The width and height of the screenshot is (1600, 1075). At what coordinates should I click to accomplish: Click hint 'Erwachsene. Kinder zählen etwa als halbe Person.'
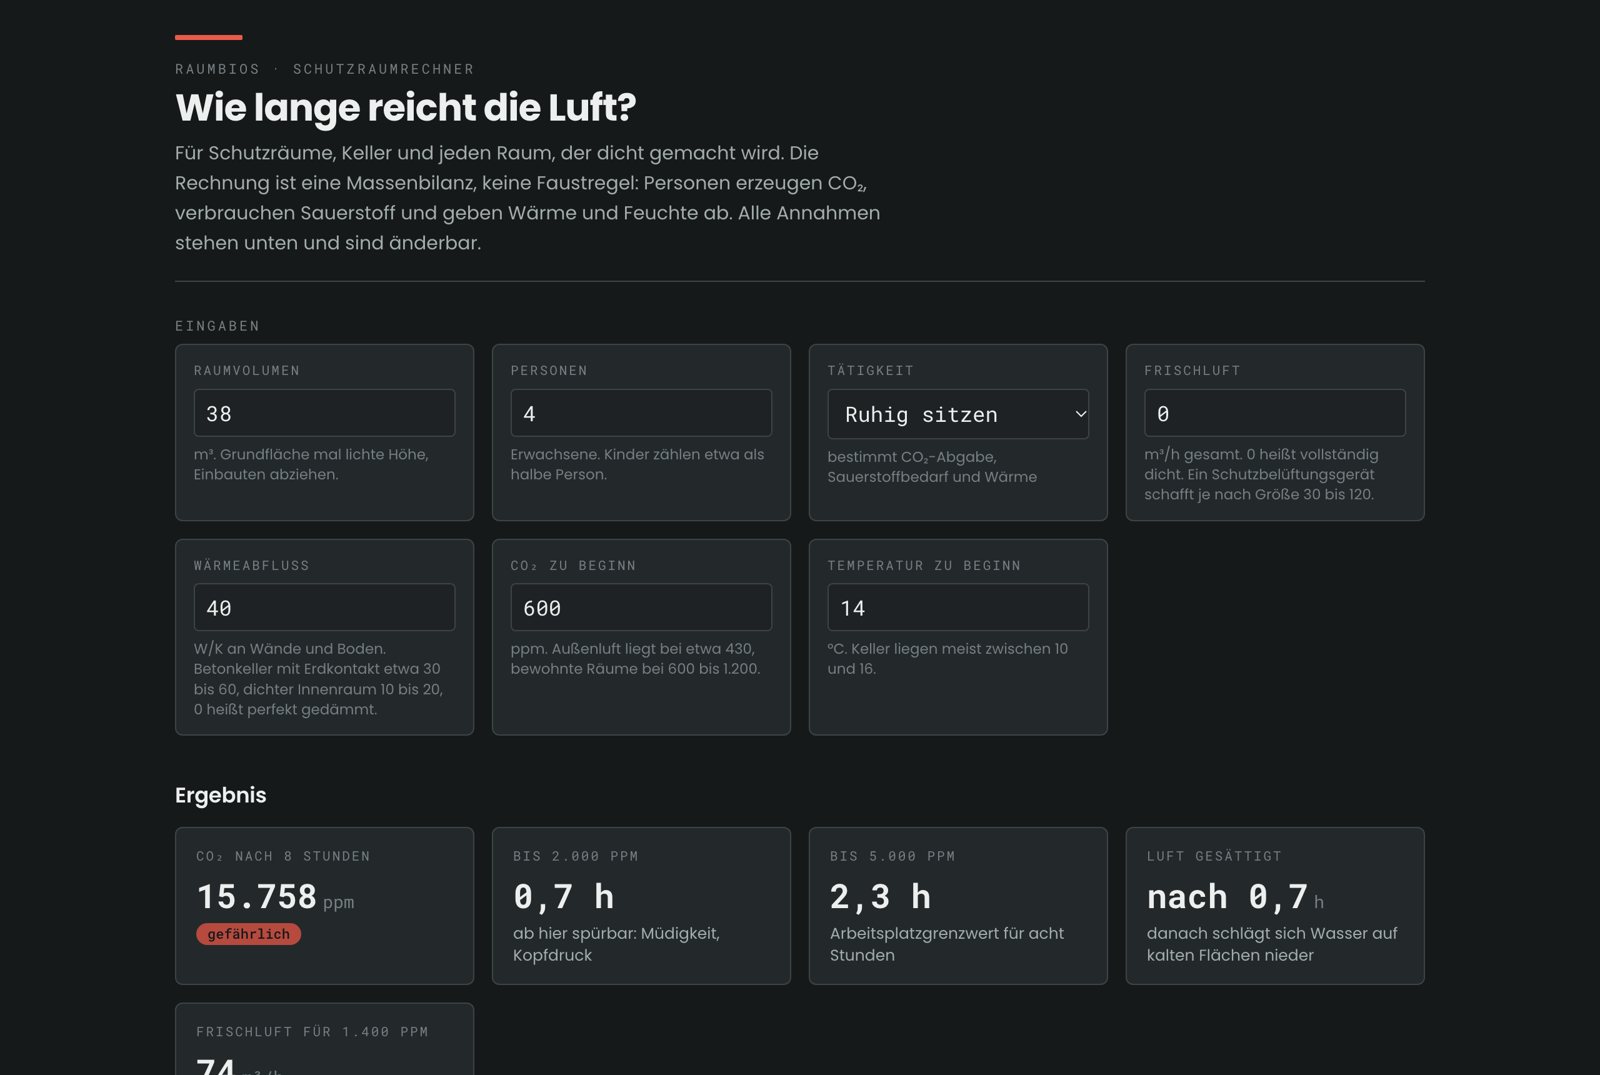637,464
